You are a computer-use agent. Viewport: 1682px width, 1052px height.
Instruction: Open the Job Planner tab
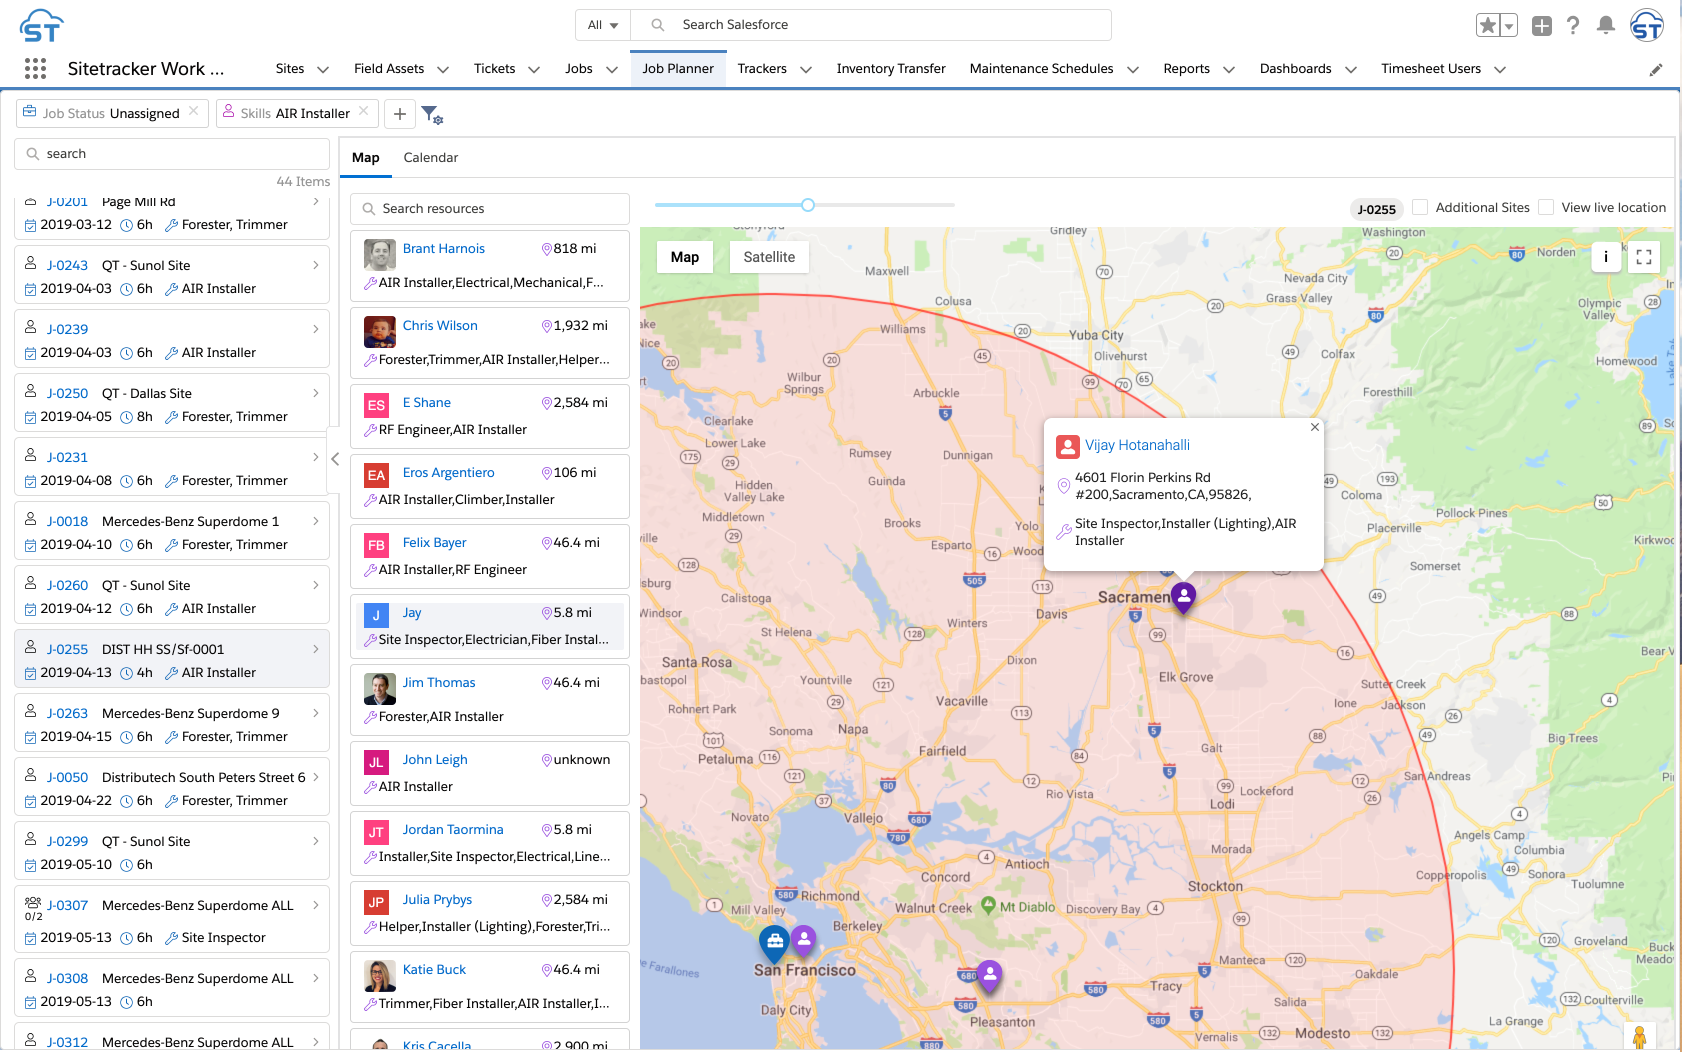(x=678, y=69)
